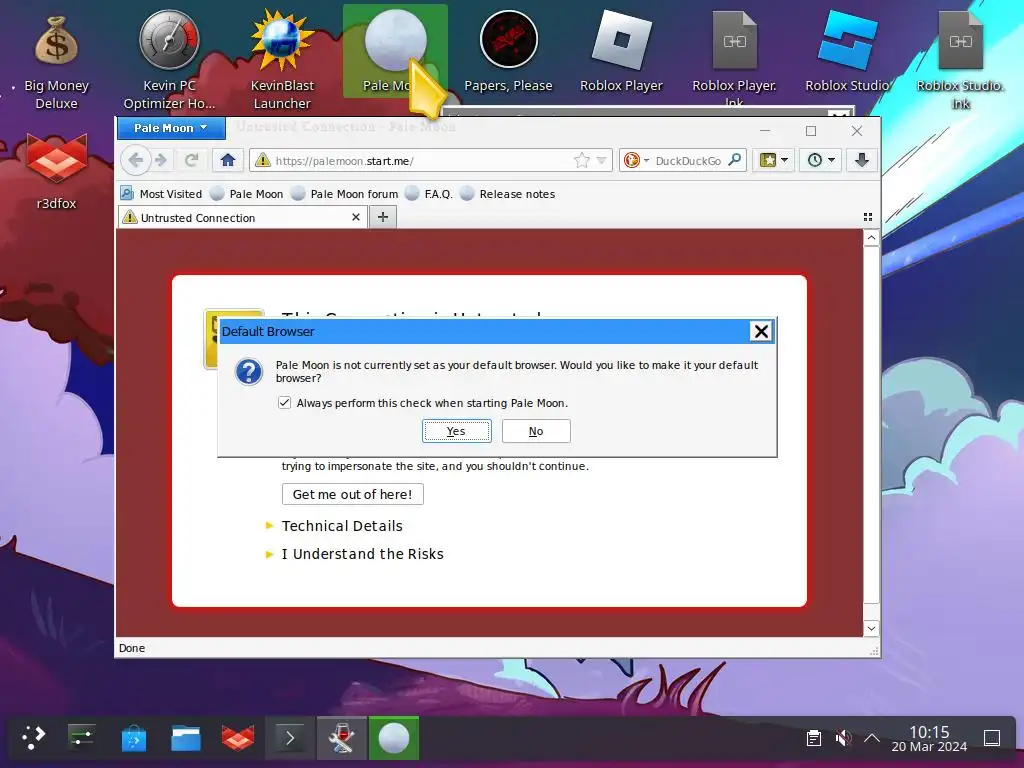This screenshot has width=1024, height=768.
Task: Open the Pale Moon forum bookmark
Action: tap(345, 193)
